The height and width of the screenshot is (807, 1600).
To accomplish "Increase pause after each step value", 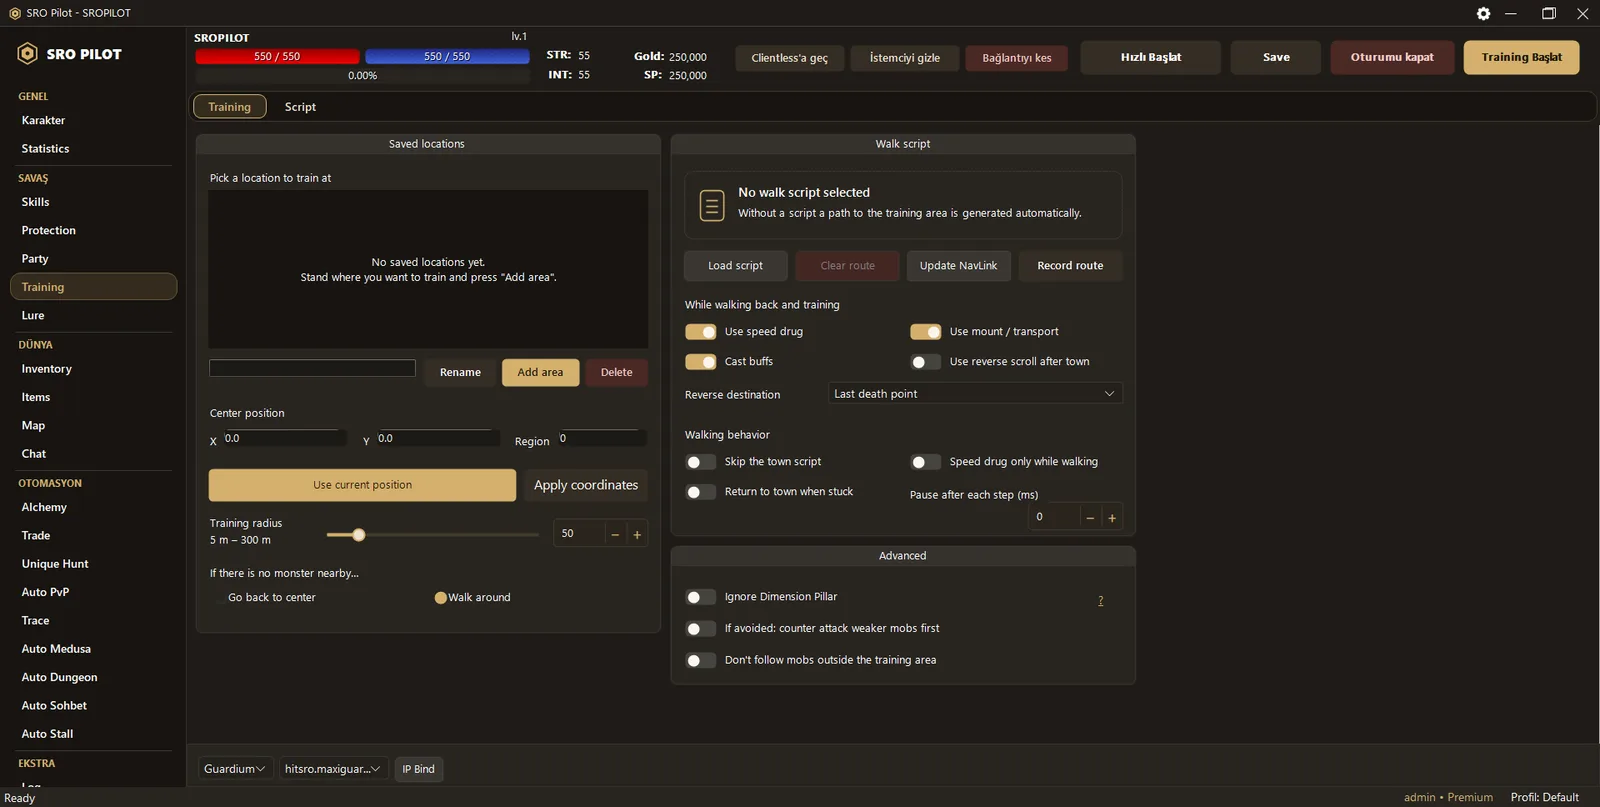I will tap(1112, 517).
